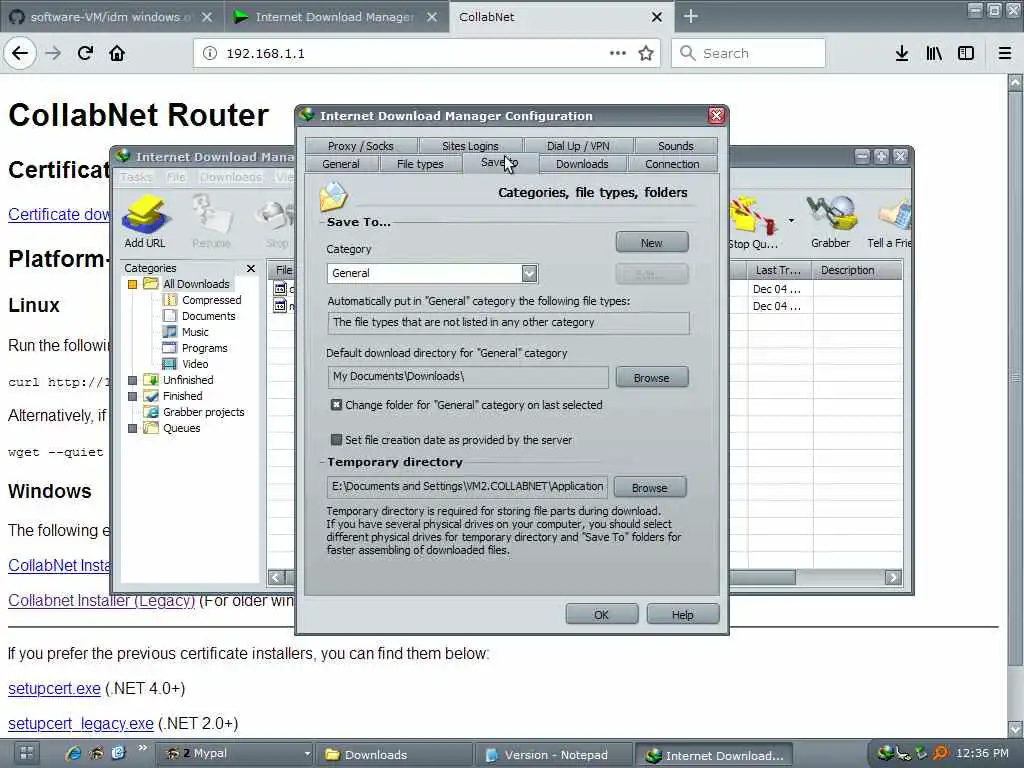Open the setupcert.exe link
This screenshot has width=1024, height=768.
(54, 688)
